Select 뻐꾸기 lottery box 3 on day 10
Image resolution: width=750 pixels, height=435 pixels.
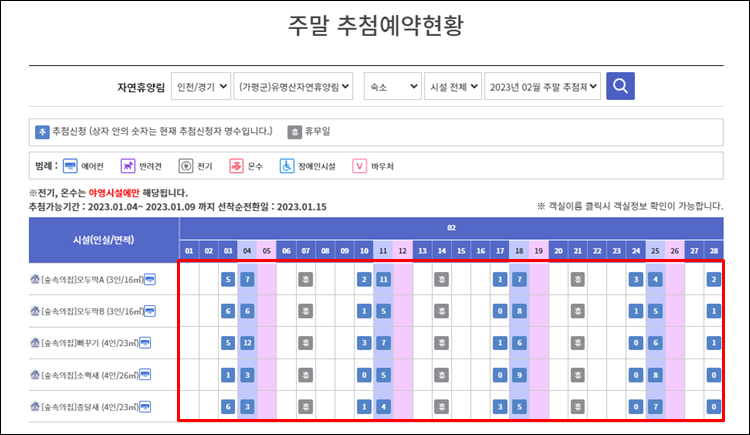[364, 343]
